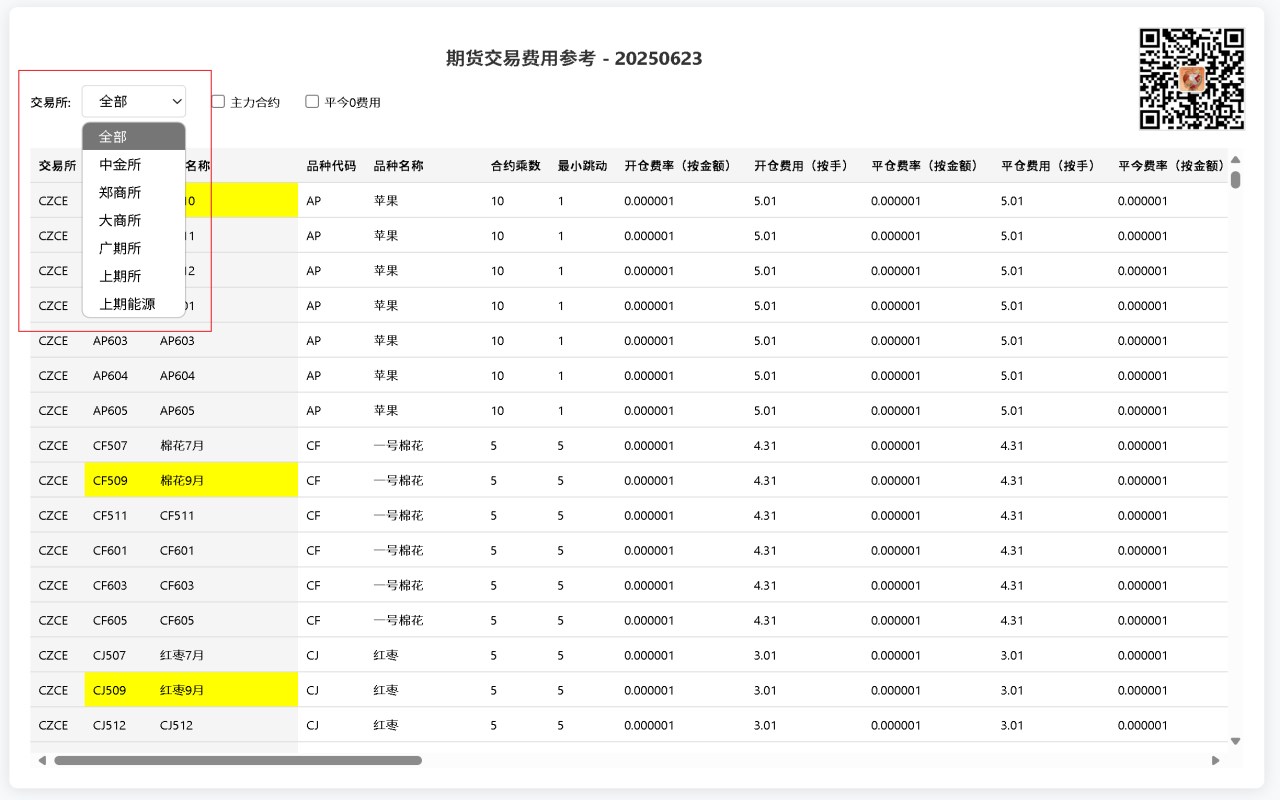Enable the 平今0费用 checkbox
This screenshot has height=800, width=1280.
tap(312, 101)
